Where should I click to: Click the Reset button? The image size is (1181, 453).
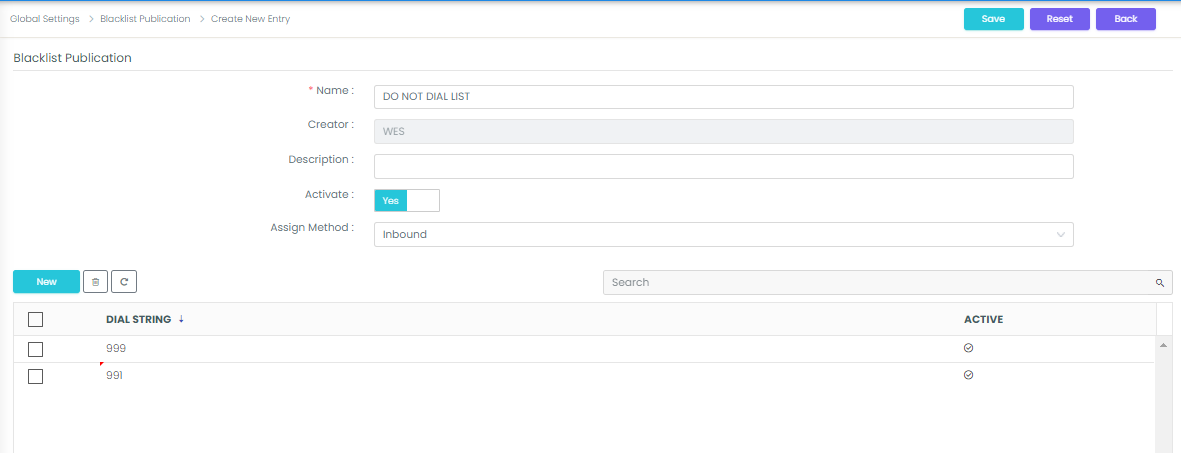click(1060, 19)
